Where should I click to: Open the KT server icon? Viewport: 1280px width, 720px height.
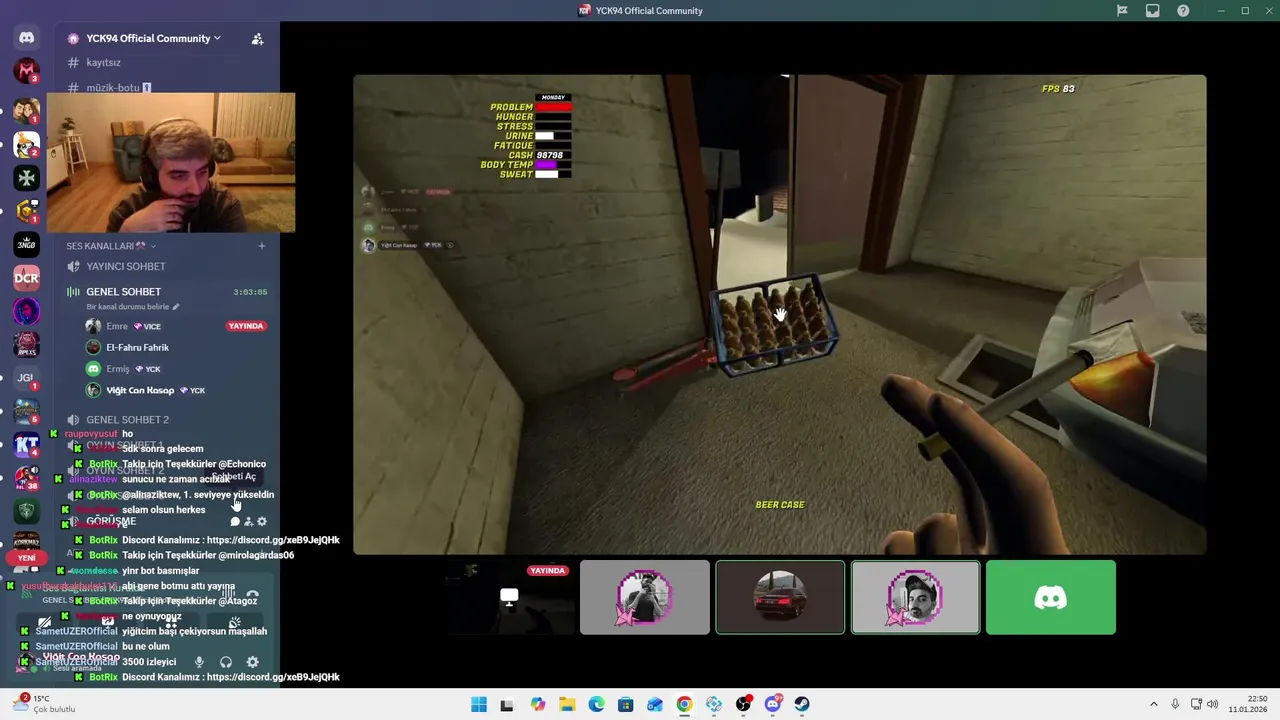(x=27, y=445)
